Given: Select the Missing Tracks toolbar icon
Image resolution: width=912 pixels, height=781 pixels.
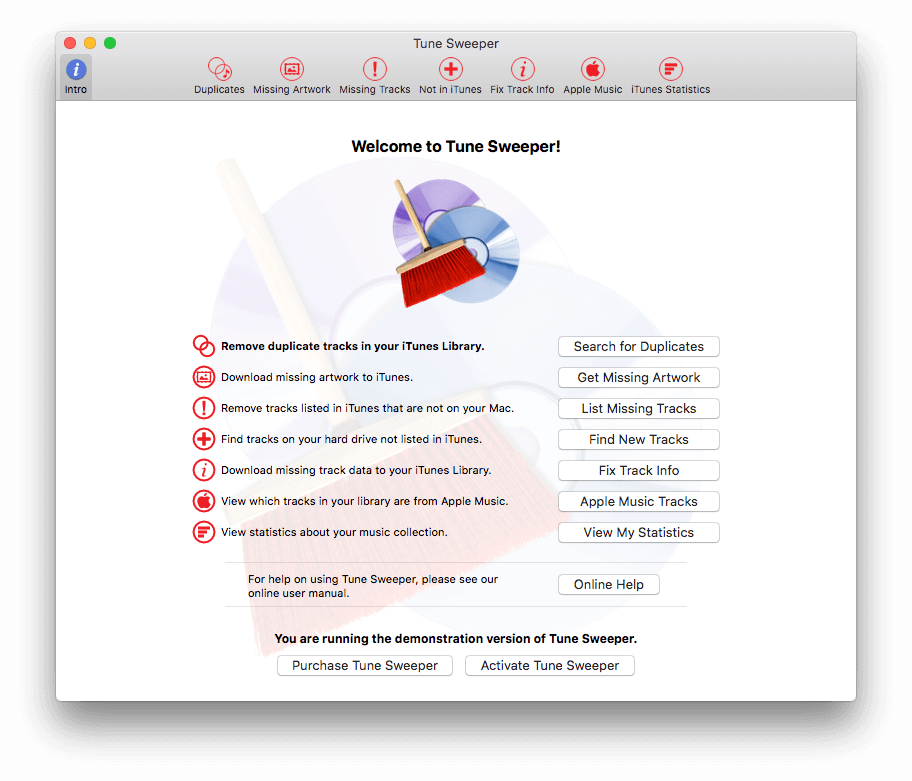Looking at the screenshot, I should click(x=375, y=77).
